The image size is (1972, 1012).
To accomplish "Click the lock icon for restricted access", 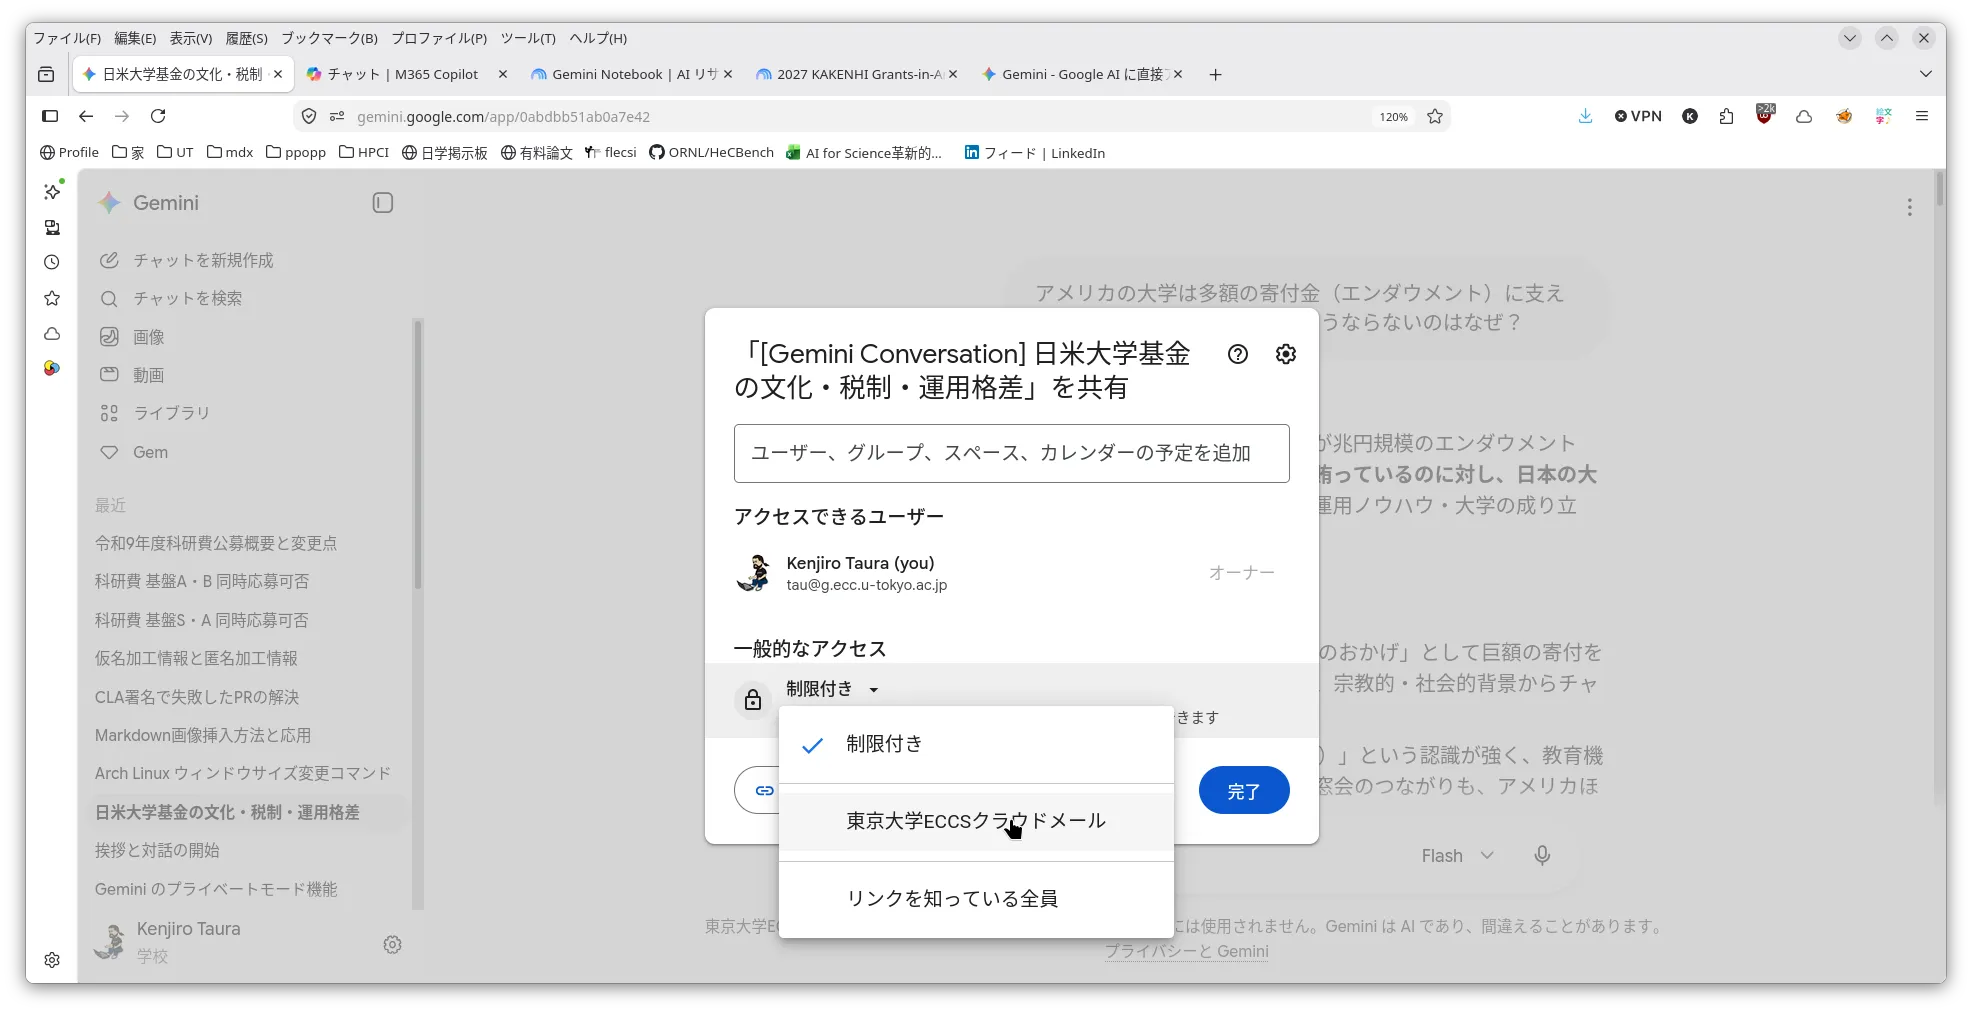I will pos(753,699).
